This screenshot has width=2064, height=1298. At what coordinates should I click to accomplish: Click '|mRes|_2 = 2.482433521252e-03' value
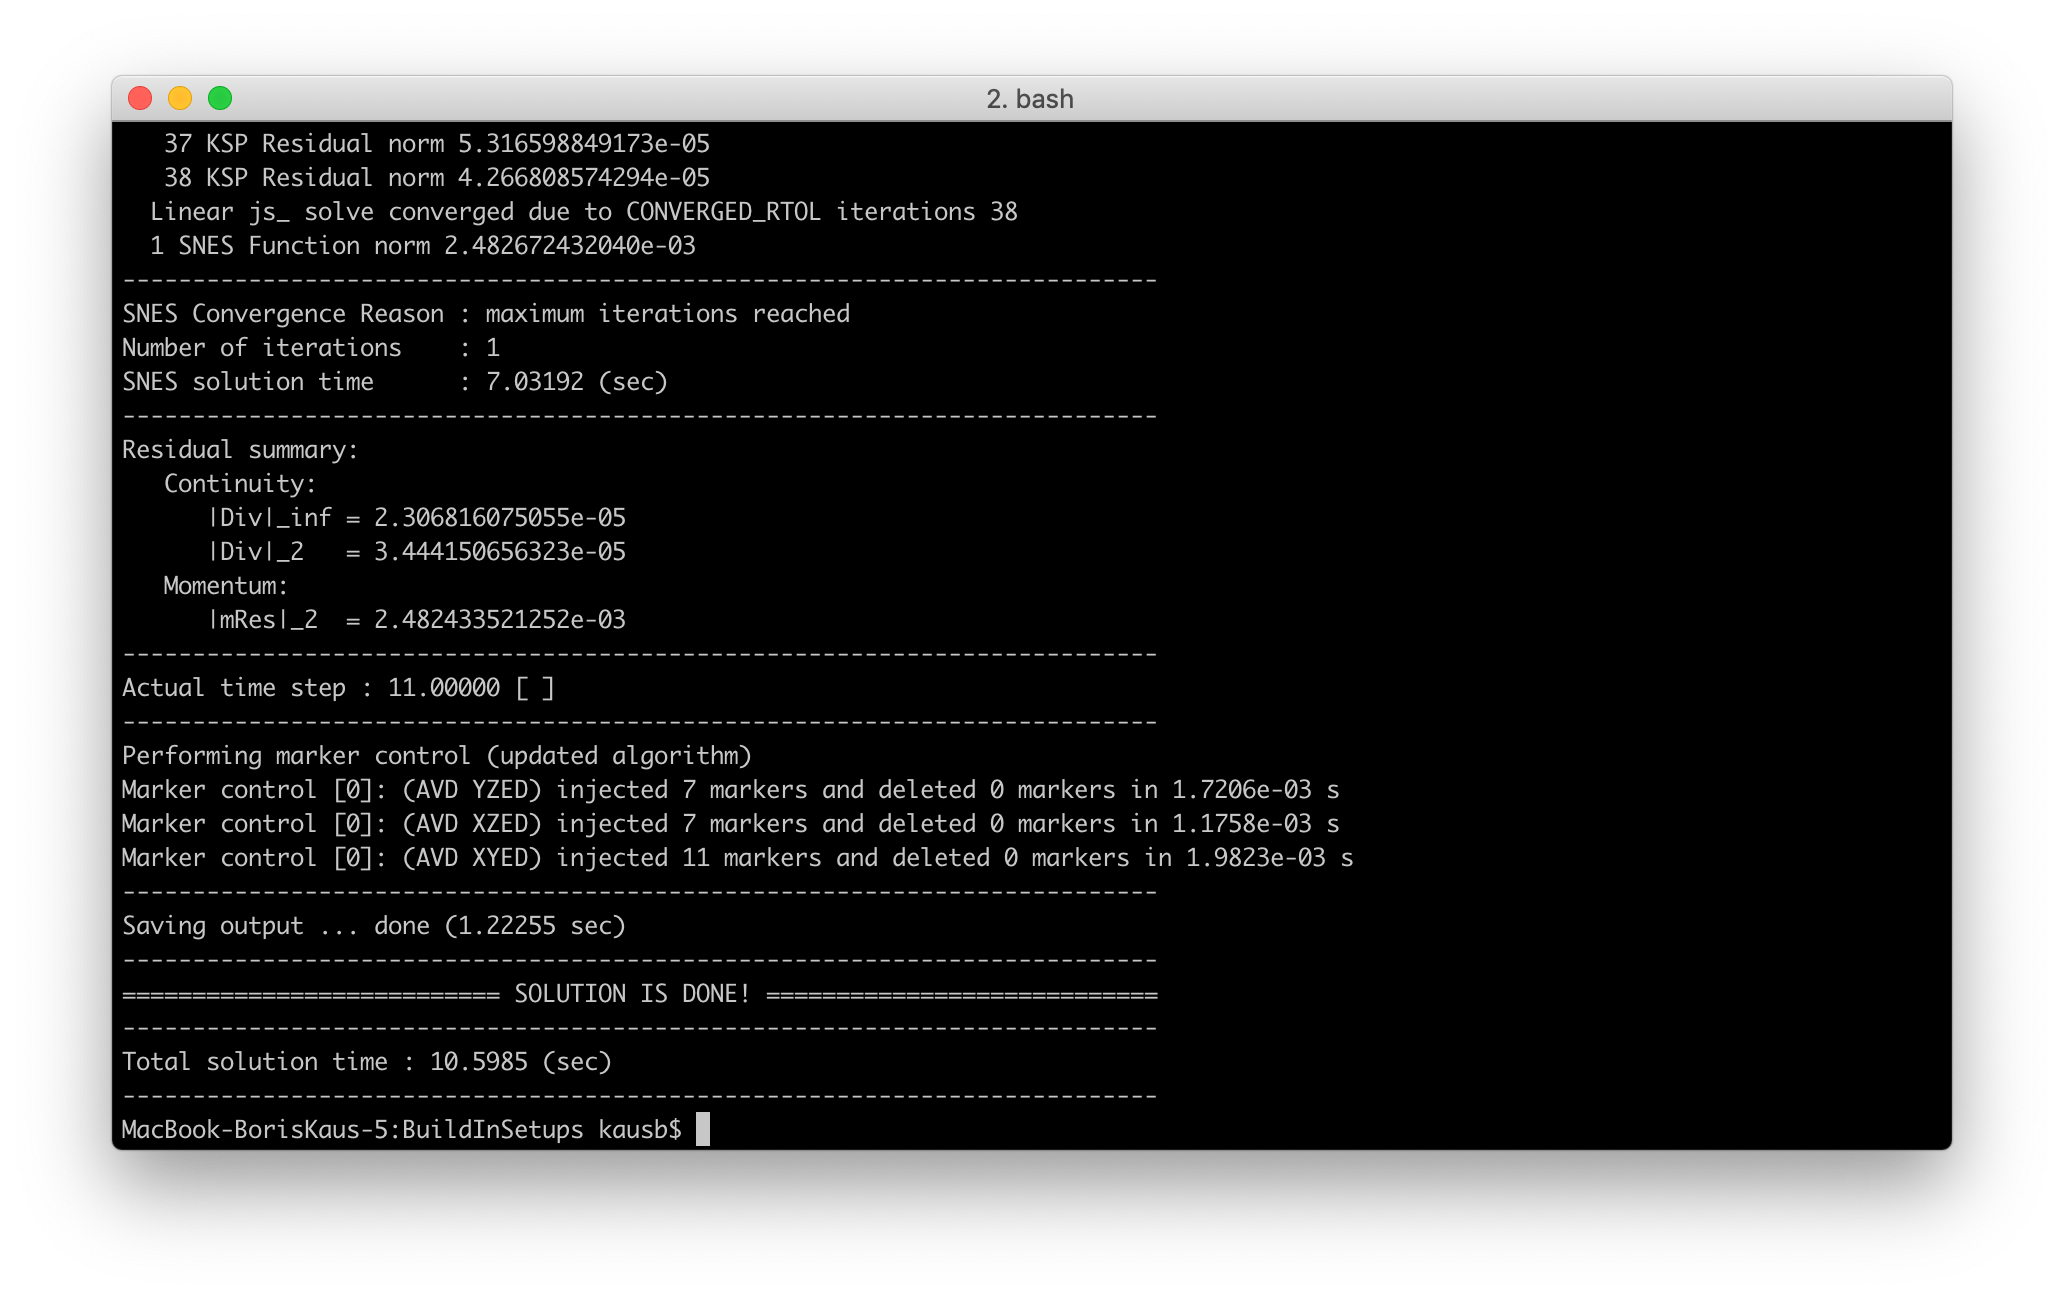(417, 620)
